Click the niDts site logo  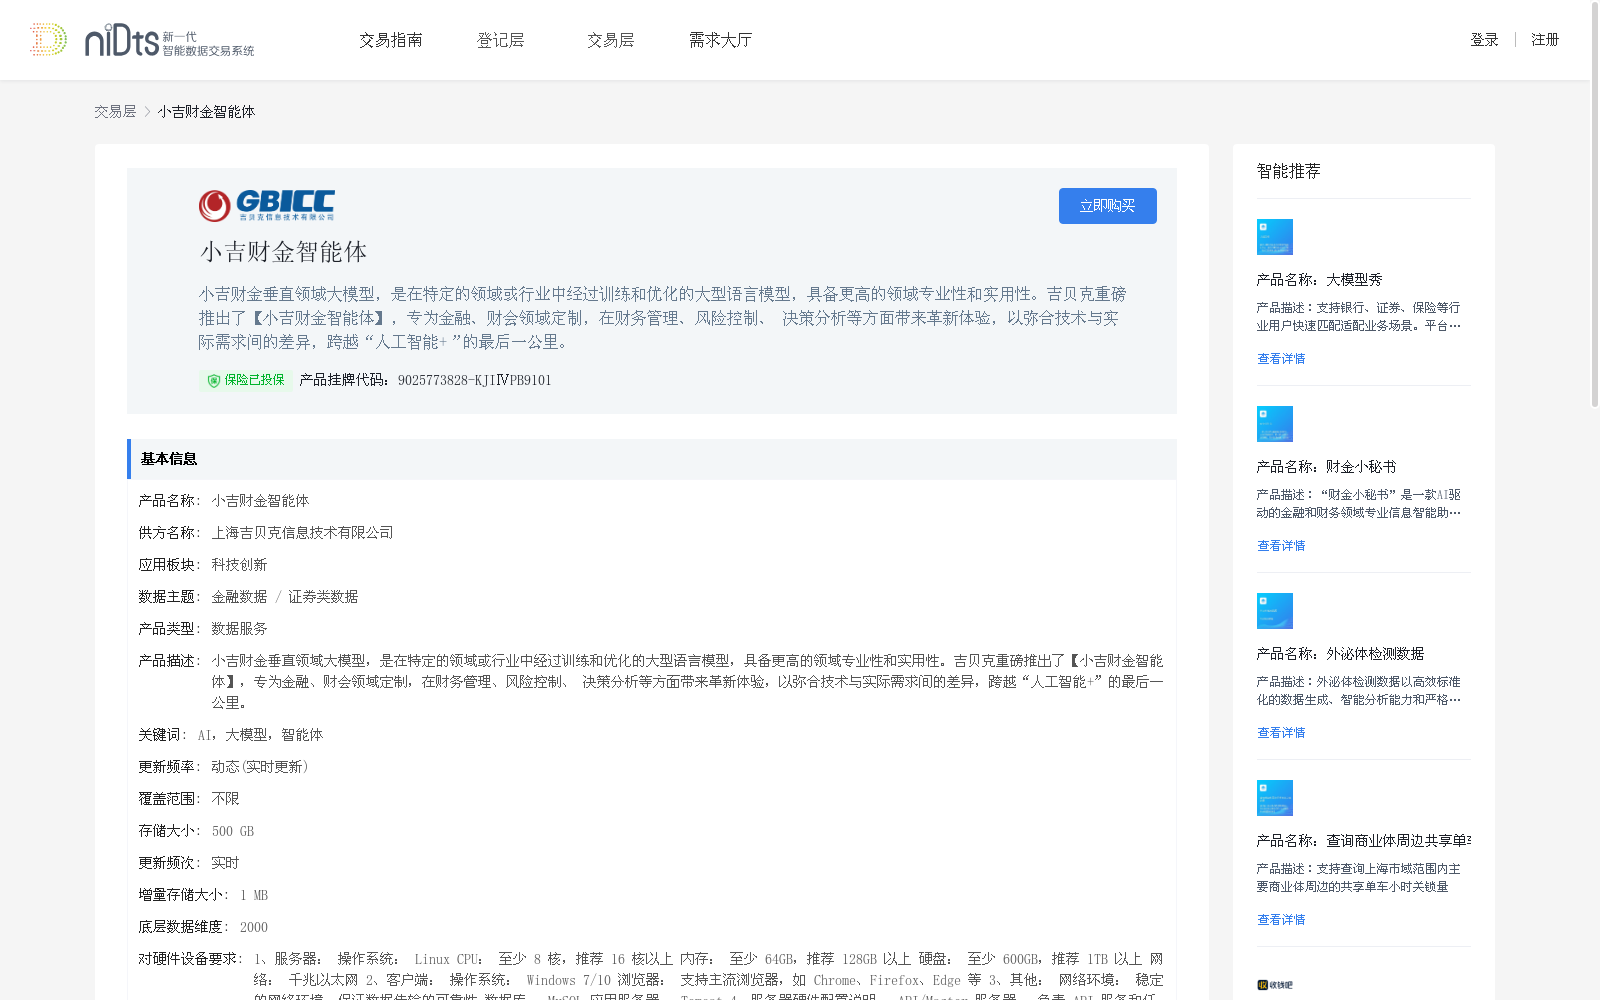(141, 40)
